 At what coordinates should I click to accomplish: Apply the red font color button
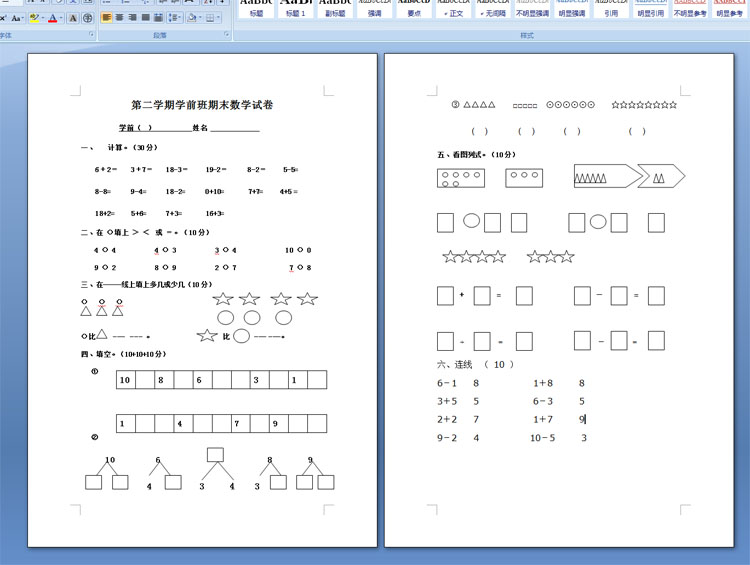click(x=53, y=18)
